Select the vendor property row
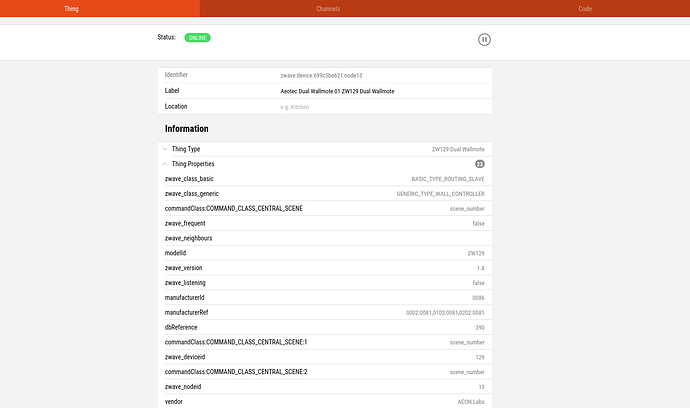 325,401
